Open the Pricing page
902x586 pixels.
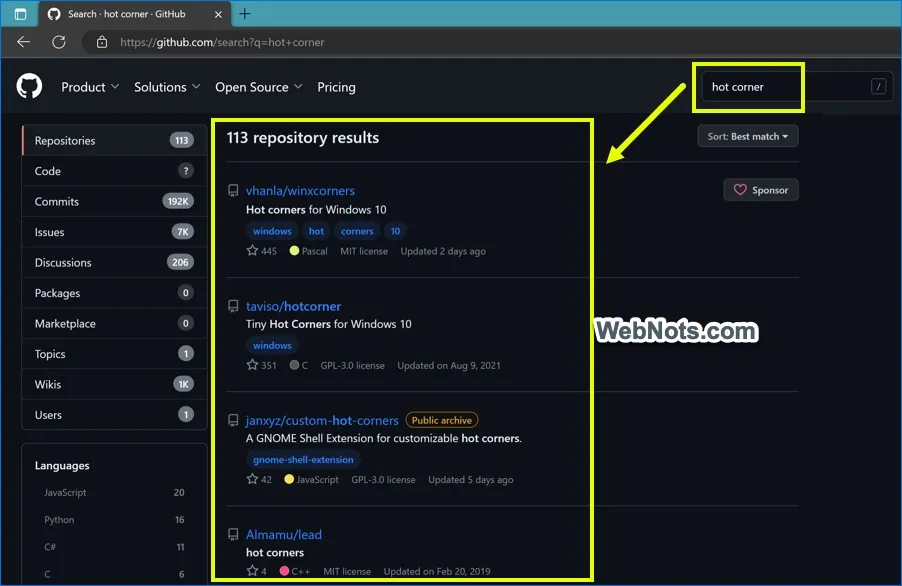[x=336, y=87]
